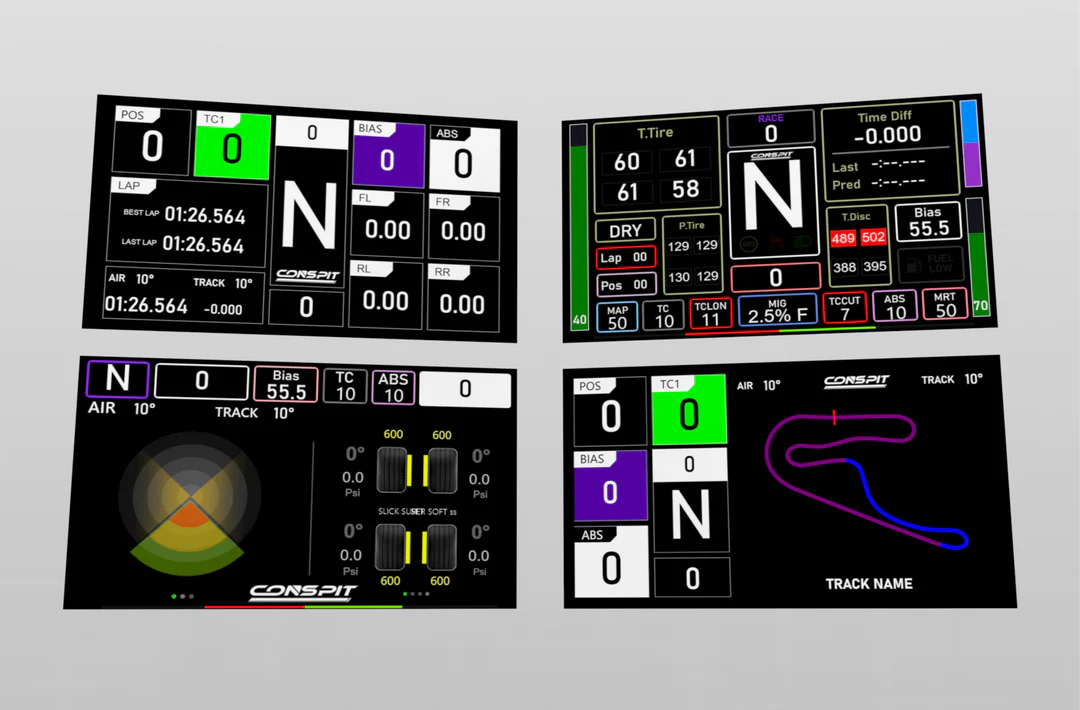Click the DRY weather indicator box
This screenshot has height=710, width=1080.
[x=626, y=230]
